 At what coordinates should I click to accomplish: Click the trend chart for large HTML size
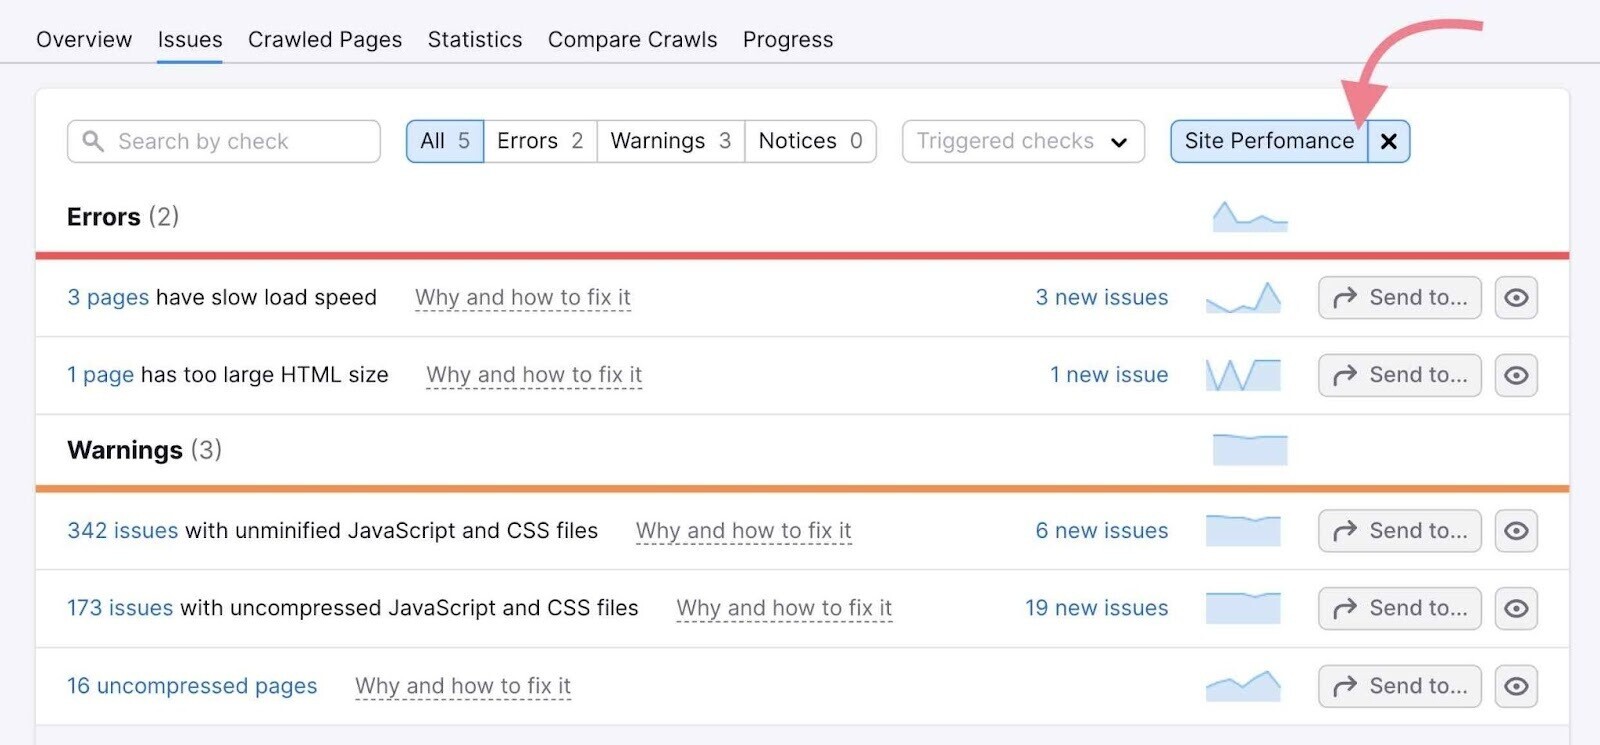pyautogui.click(x=1243, y=375)
